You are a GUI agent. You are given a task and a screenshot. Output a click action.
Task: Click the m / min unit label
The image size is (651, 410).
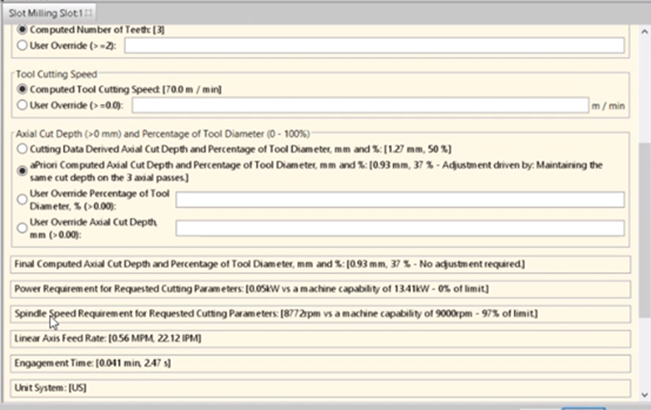pos(608,106)
